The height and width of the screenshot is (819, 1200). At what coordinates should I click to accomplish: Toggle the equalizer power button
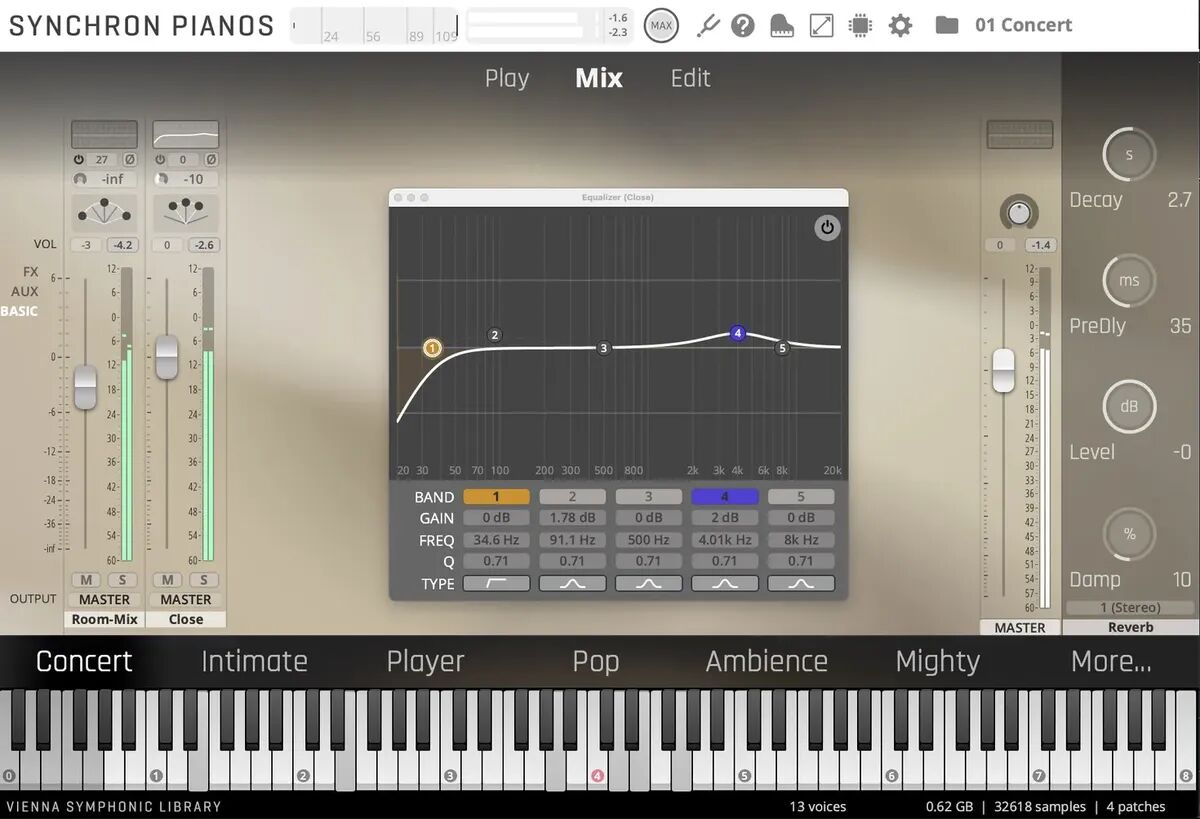coord(826,227)
